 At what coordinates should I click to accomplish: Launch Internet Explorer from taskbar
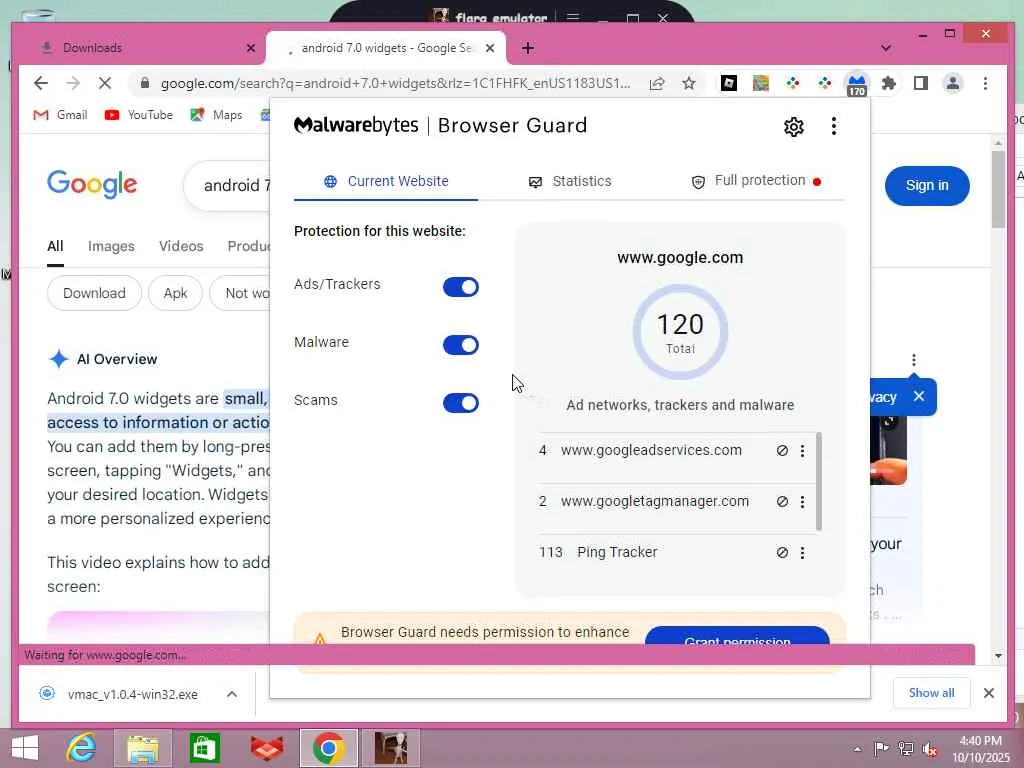click(82, 748)
